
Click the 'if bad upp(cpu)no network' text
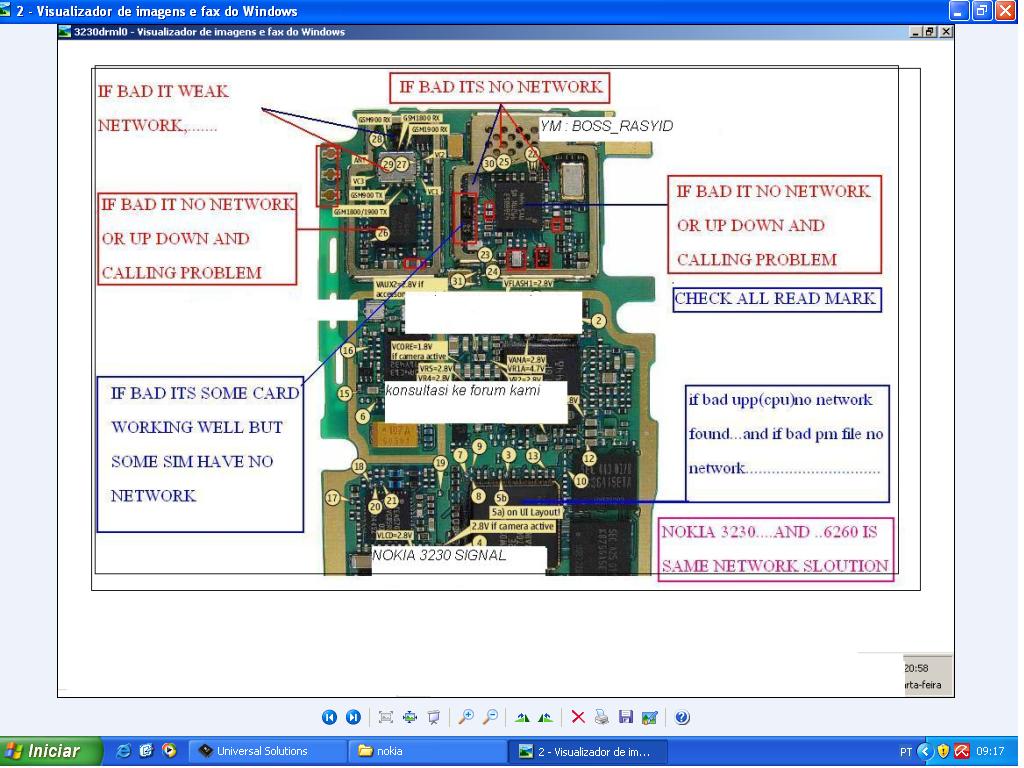click(x=780, y=400)
